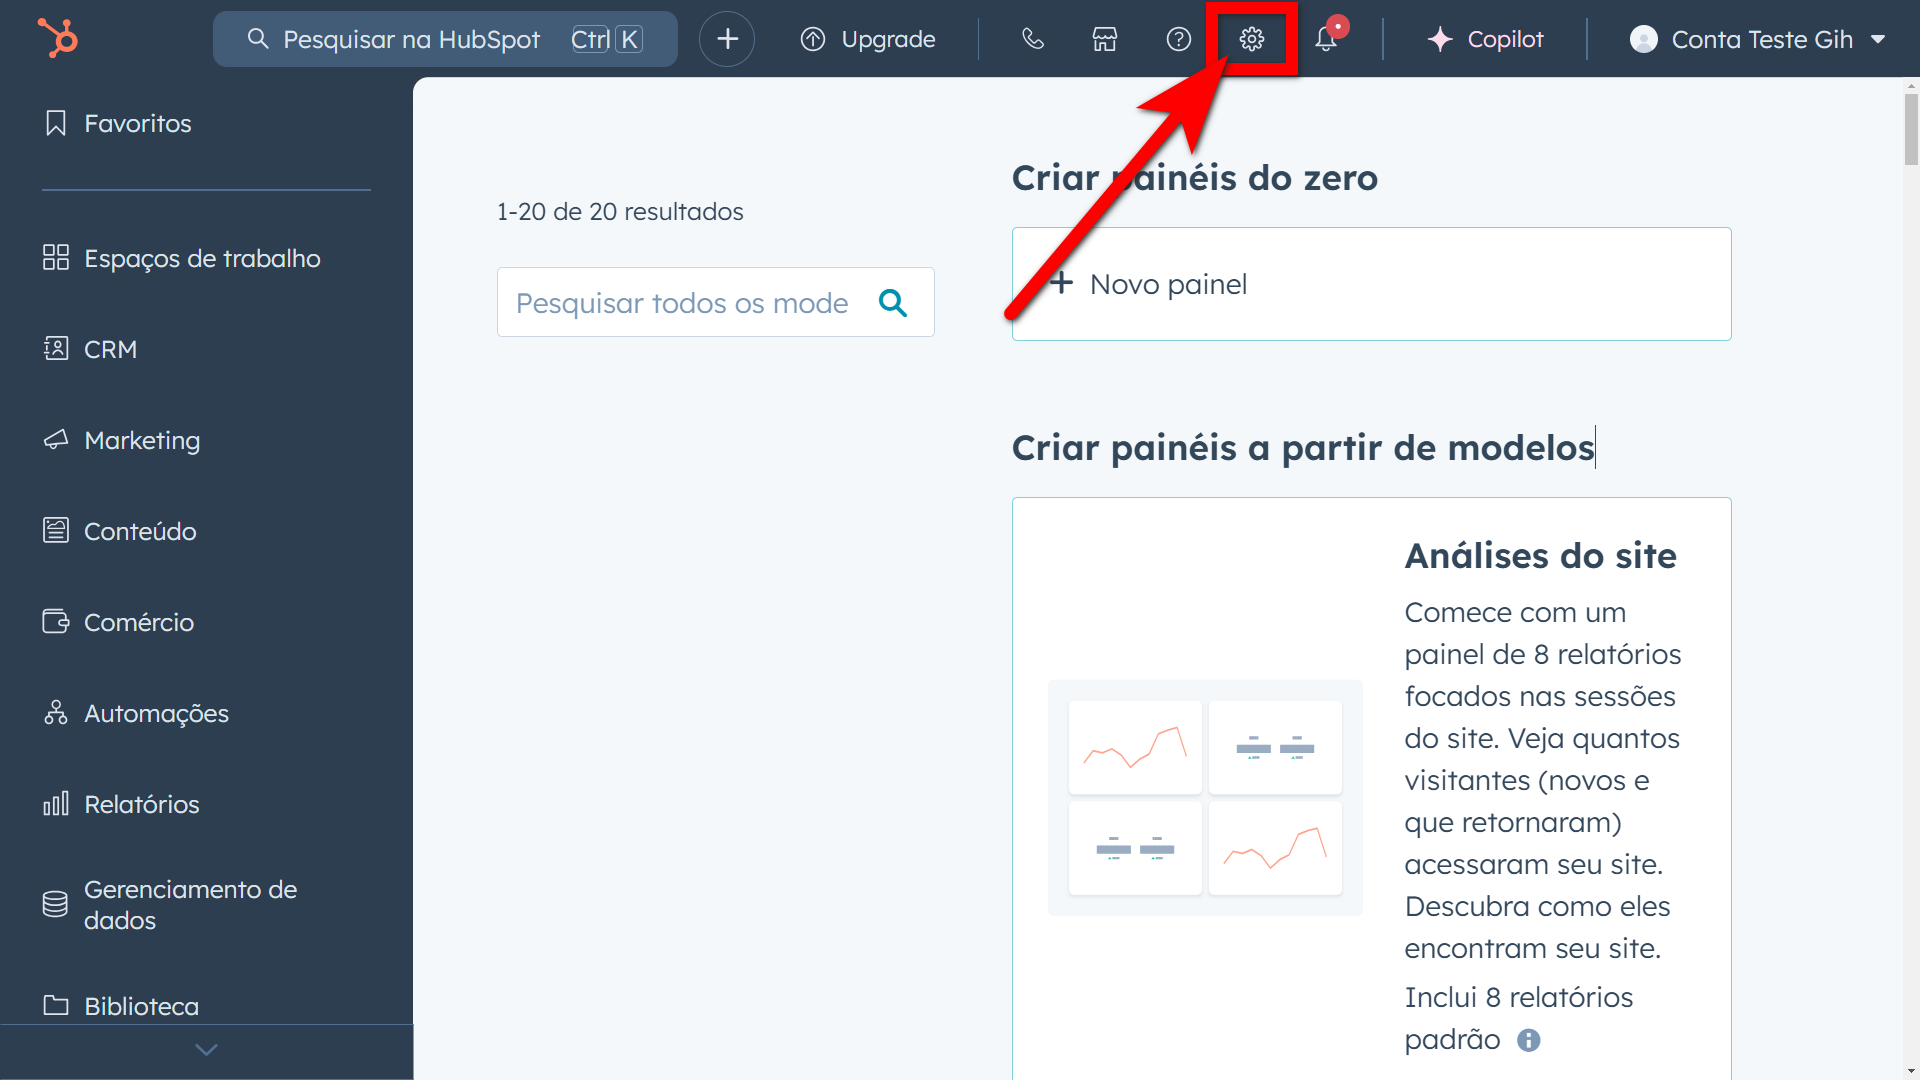
Task: Click the info icon next to relatórios padrão
Action: click(1528, 1040)
